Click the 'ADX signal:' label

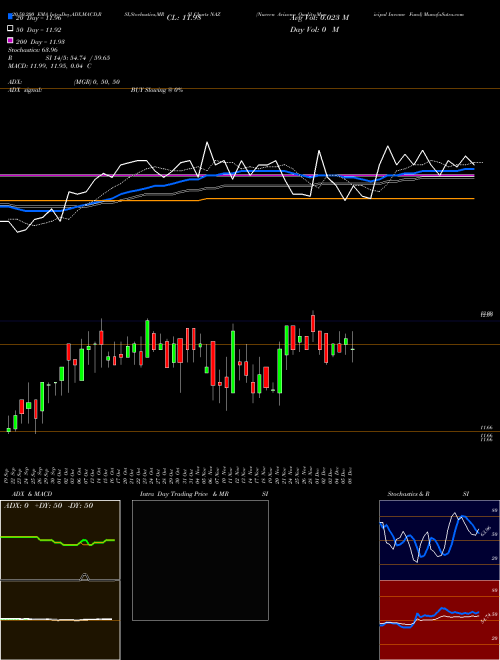(x=24, y=90)
